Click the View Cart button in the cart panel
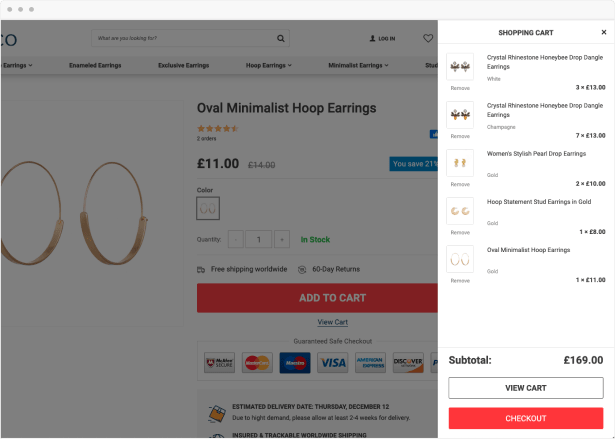This screenshot has width=615, height=439. click(x=525, y=388)
